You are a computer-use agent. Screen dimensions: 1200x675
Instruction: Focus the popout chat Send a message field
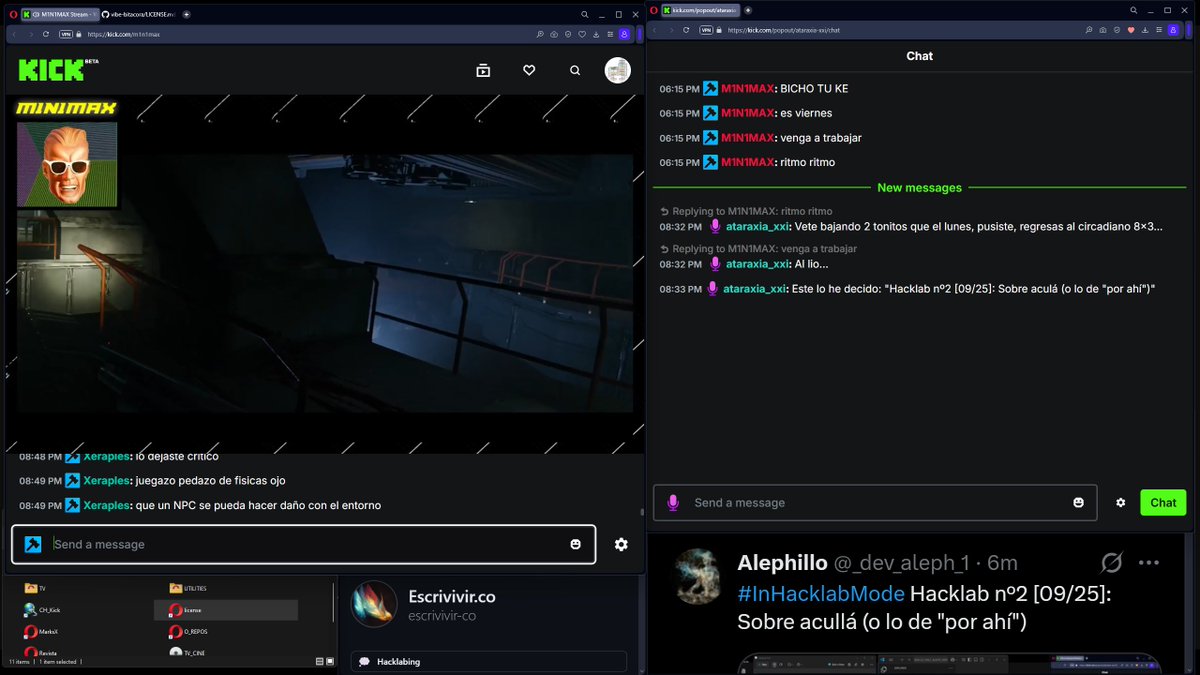coord(875,502)
